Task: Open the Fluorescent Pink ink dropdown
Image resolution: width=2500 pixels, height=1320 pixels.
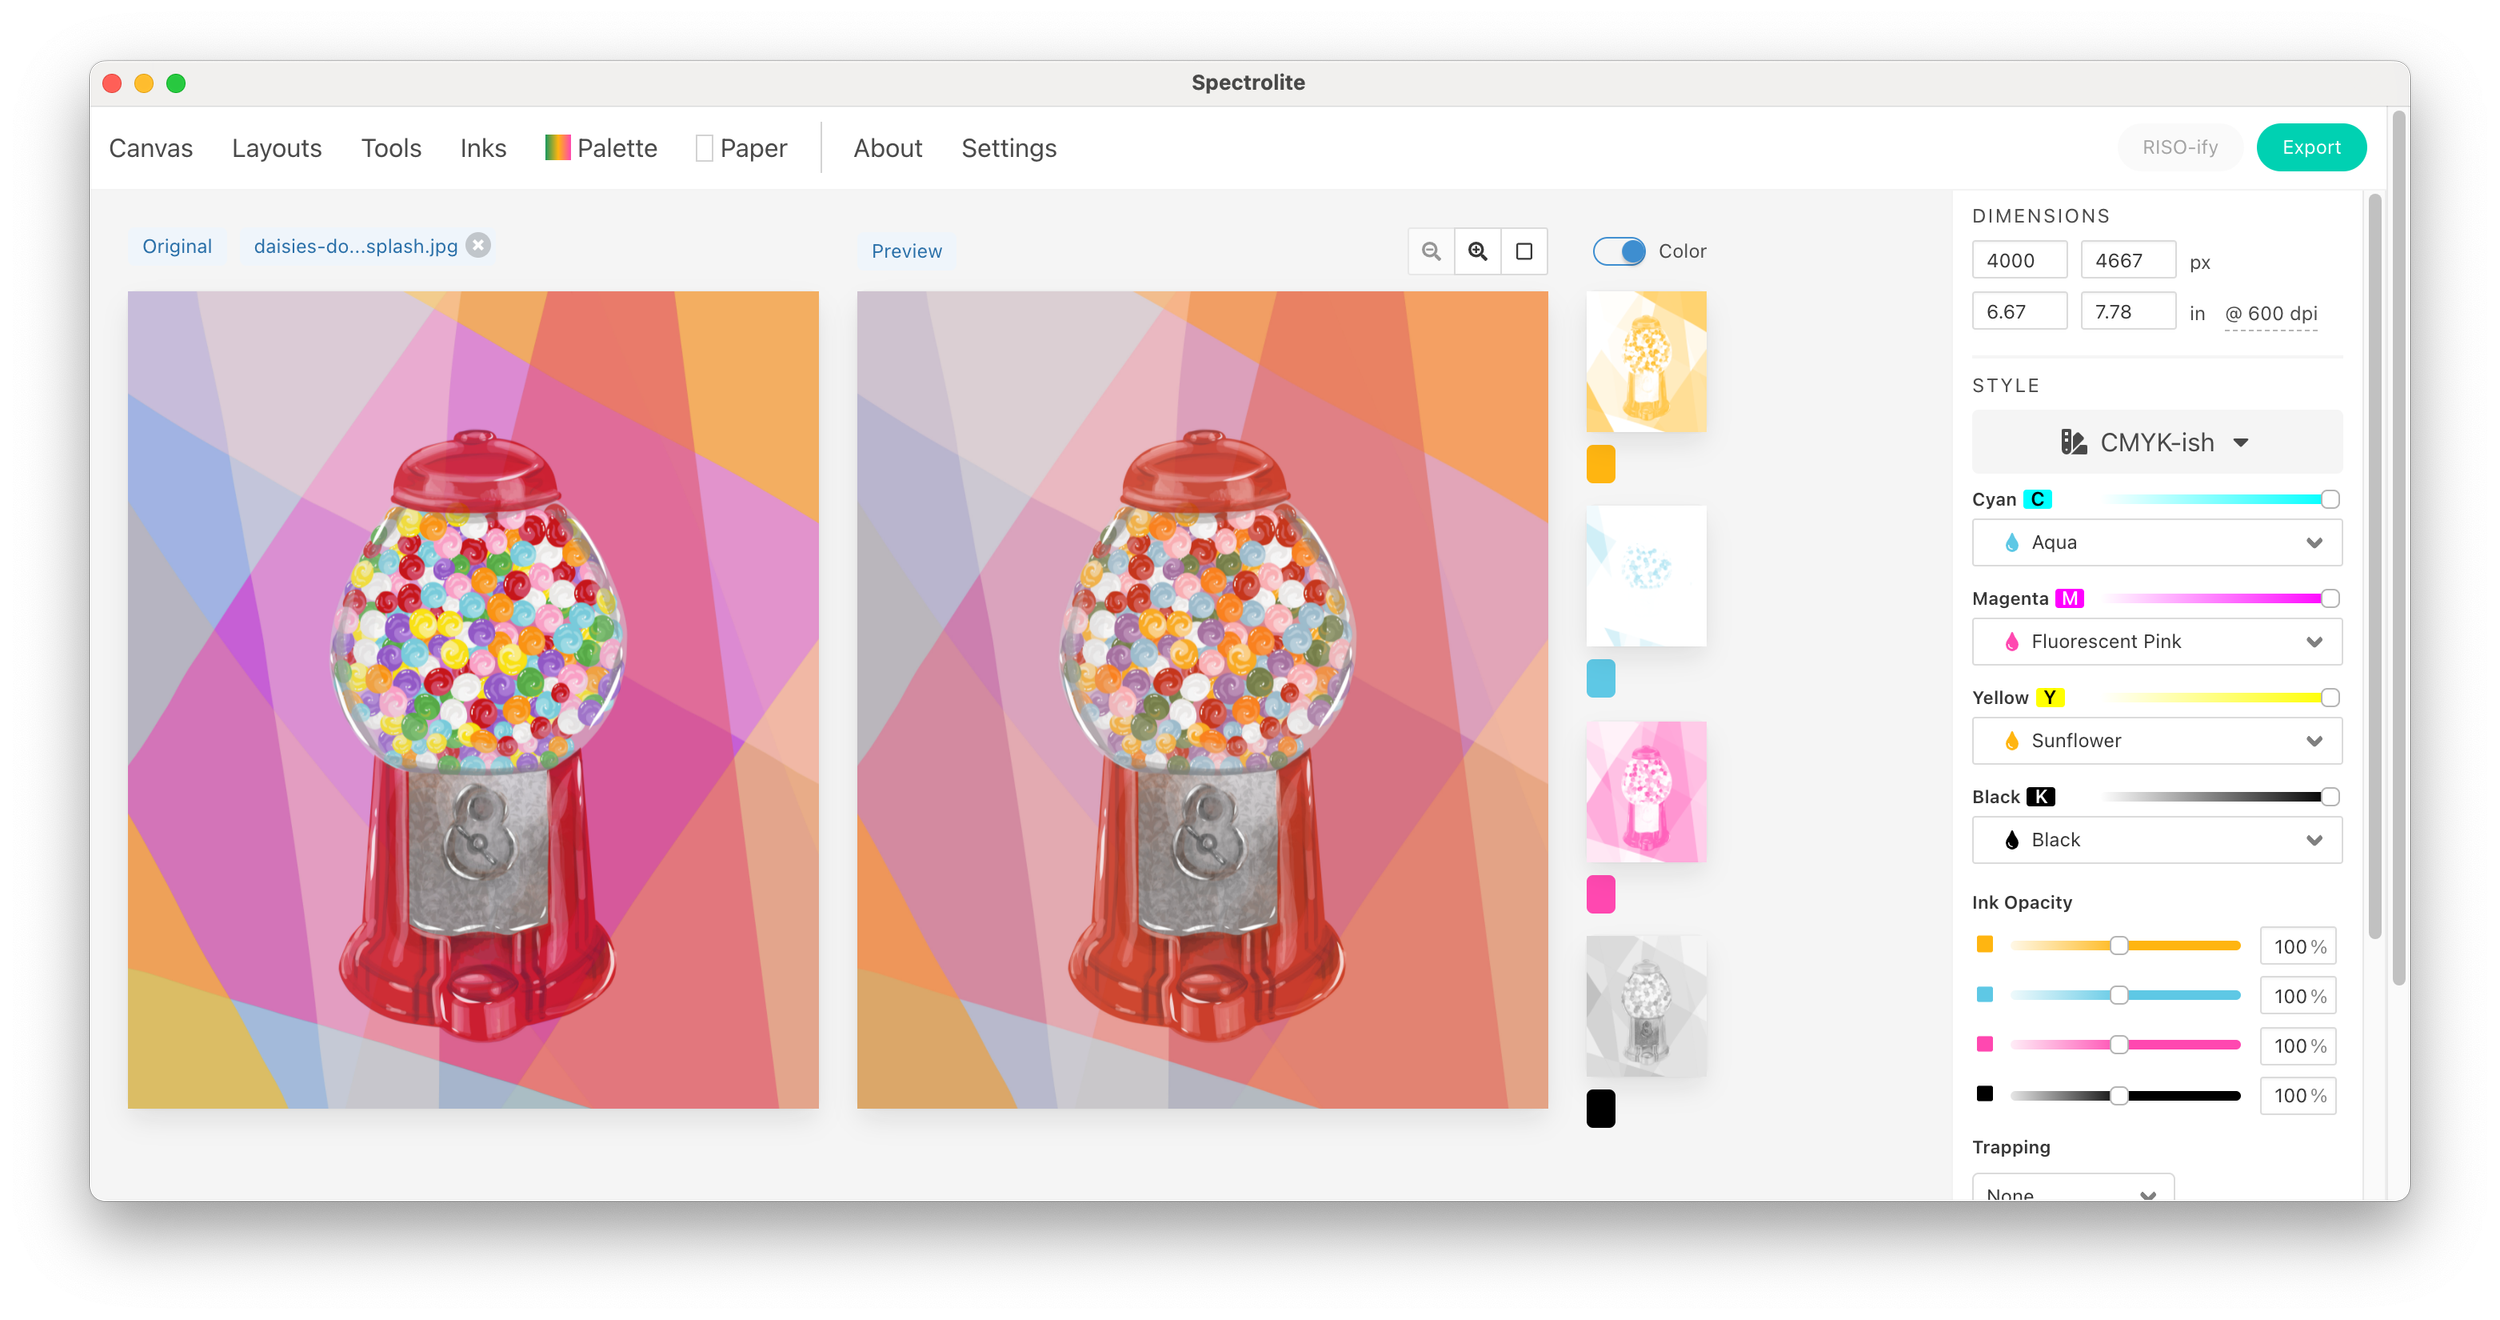Action: [x=2157, y=641]
